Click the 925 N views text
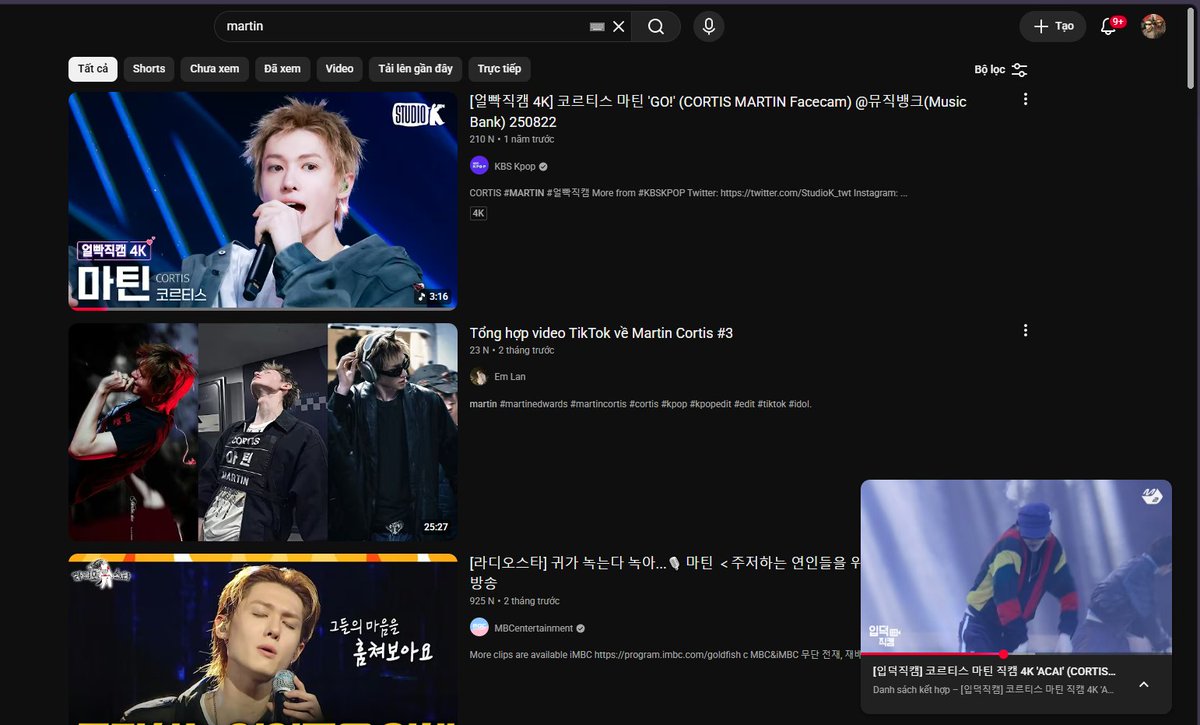The height and width of the screenshot is (725, 1200). 482,601
